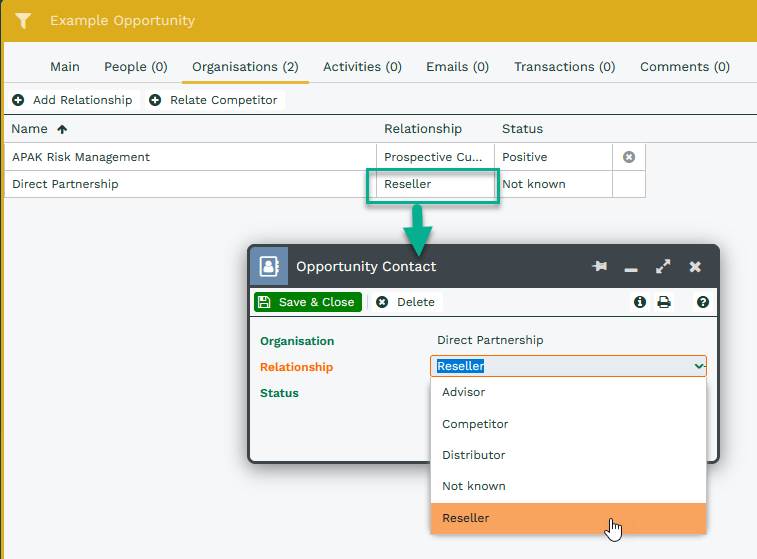Click the Opportunity Contact dialog title
Screen dimensions: 757x559
pos(366,266)
